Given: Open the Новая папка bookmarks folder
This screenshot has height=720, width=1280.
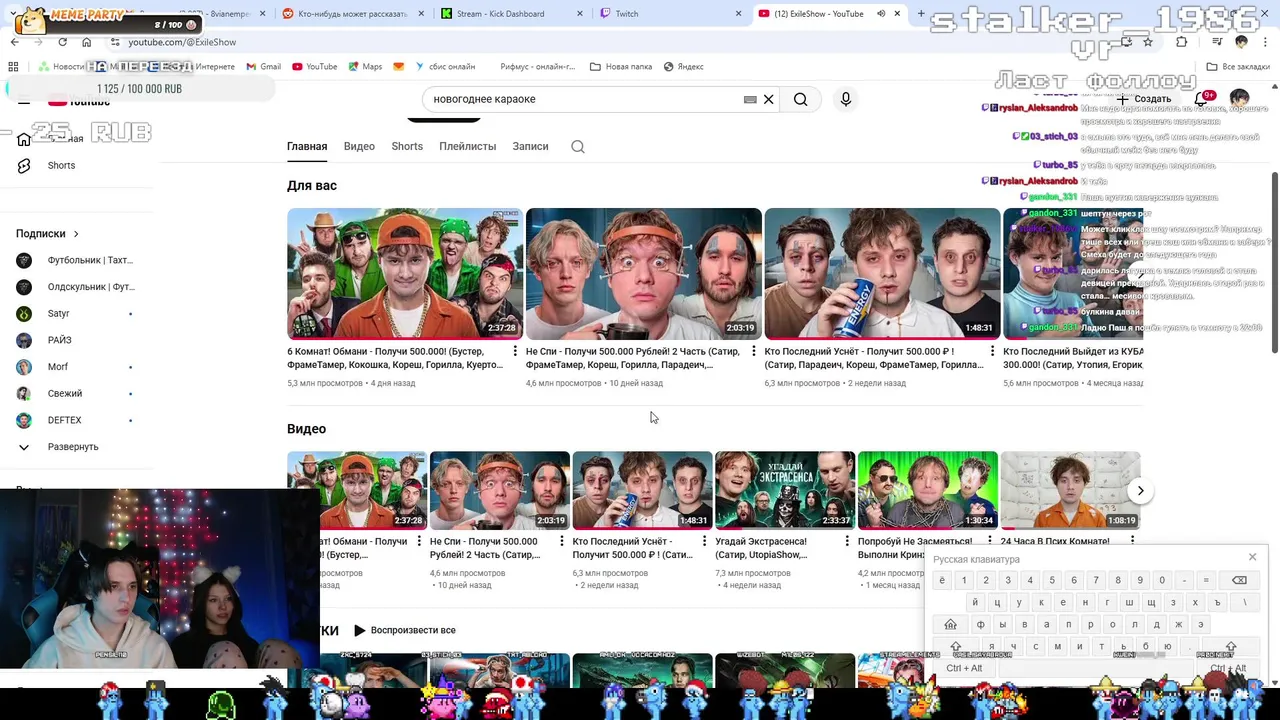Looking at the screenshot, I should (x=621, y=67).
